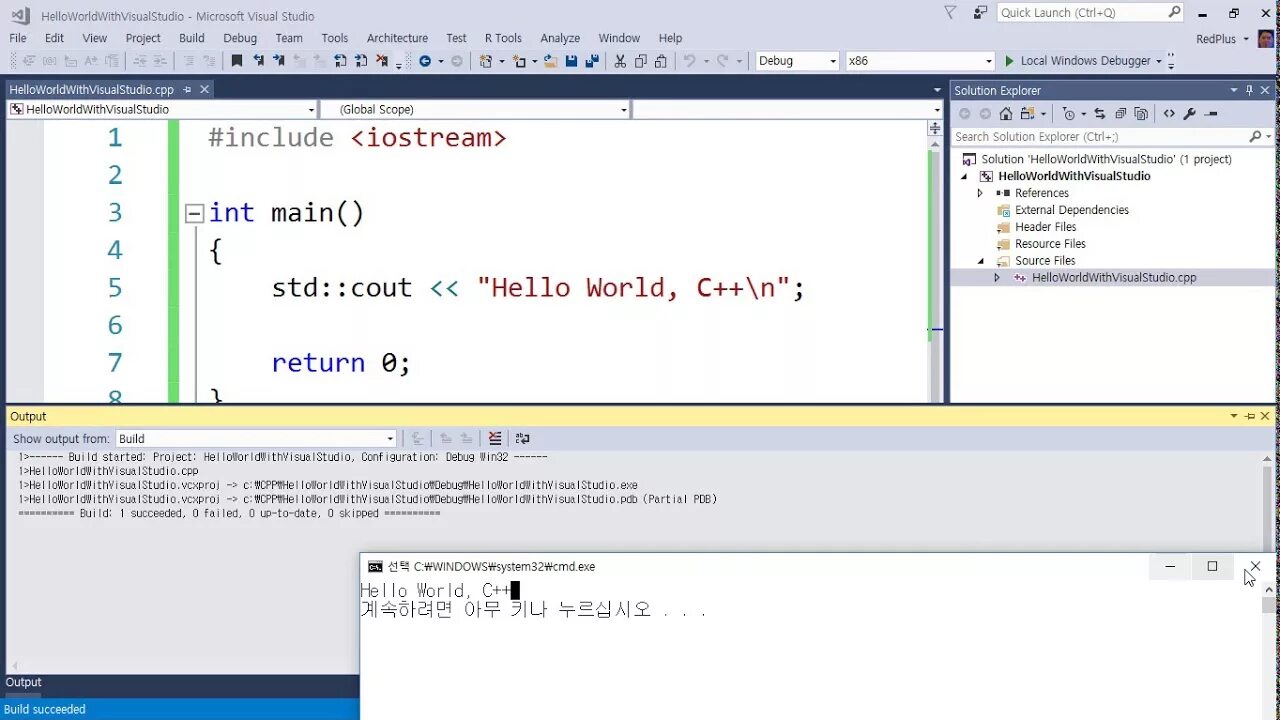Click the Build succeeded status bar text
The image size is (1280, 720).
[45, 709]
